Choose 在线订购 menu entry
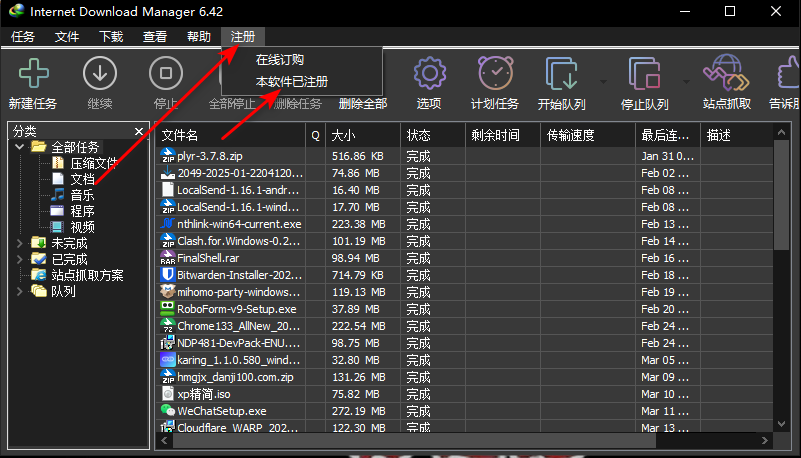Image resolution: width=801 pixels, height=458 pixels. [301, 60]
